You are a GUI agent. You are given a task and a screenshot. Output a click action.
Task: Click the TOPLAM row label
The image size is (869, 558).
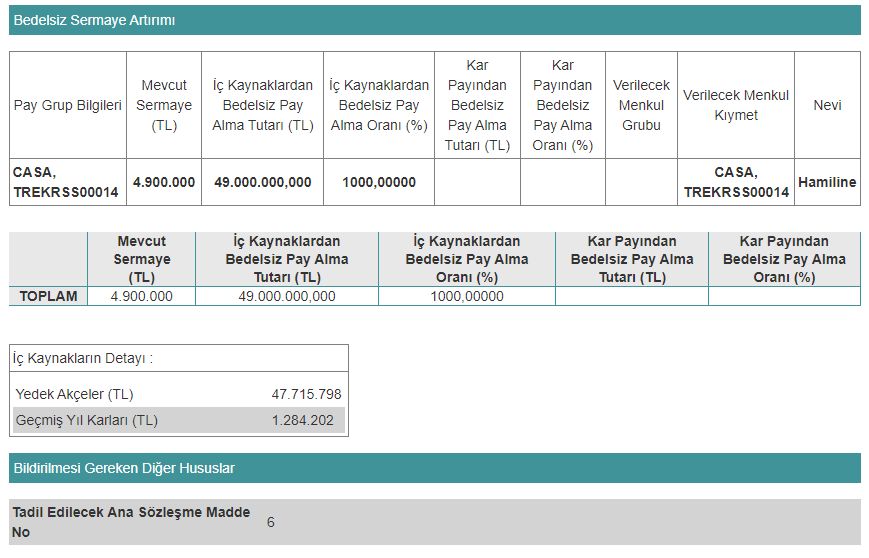48,296
